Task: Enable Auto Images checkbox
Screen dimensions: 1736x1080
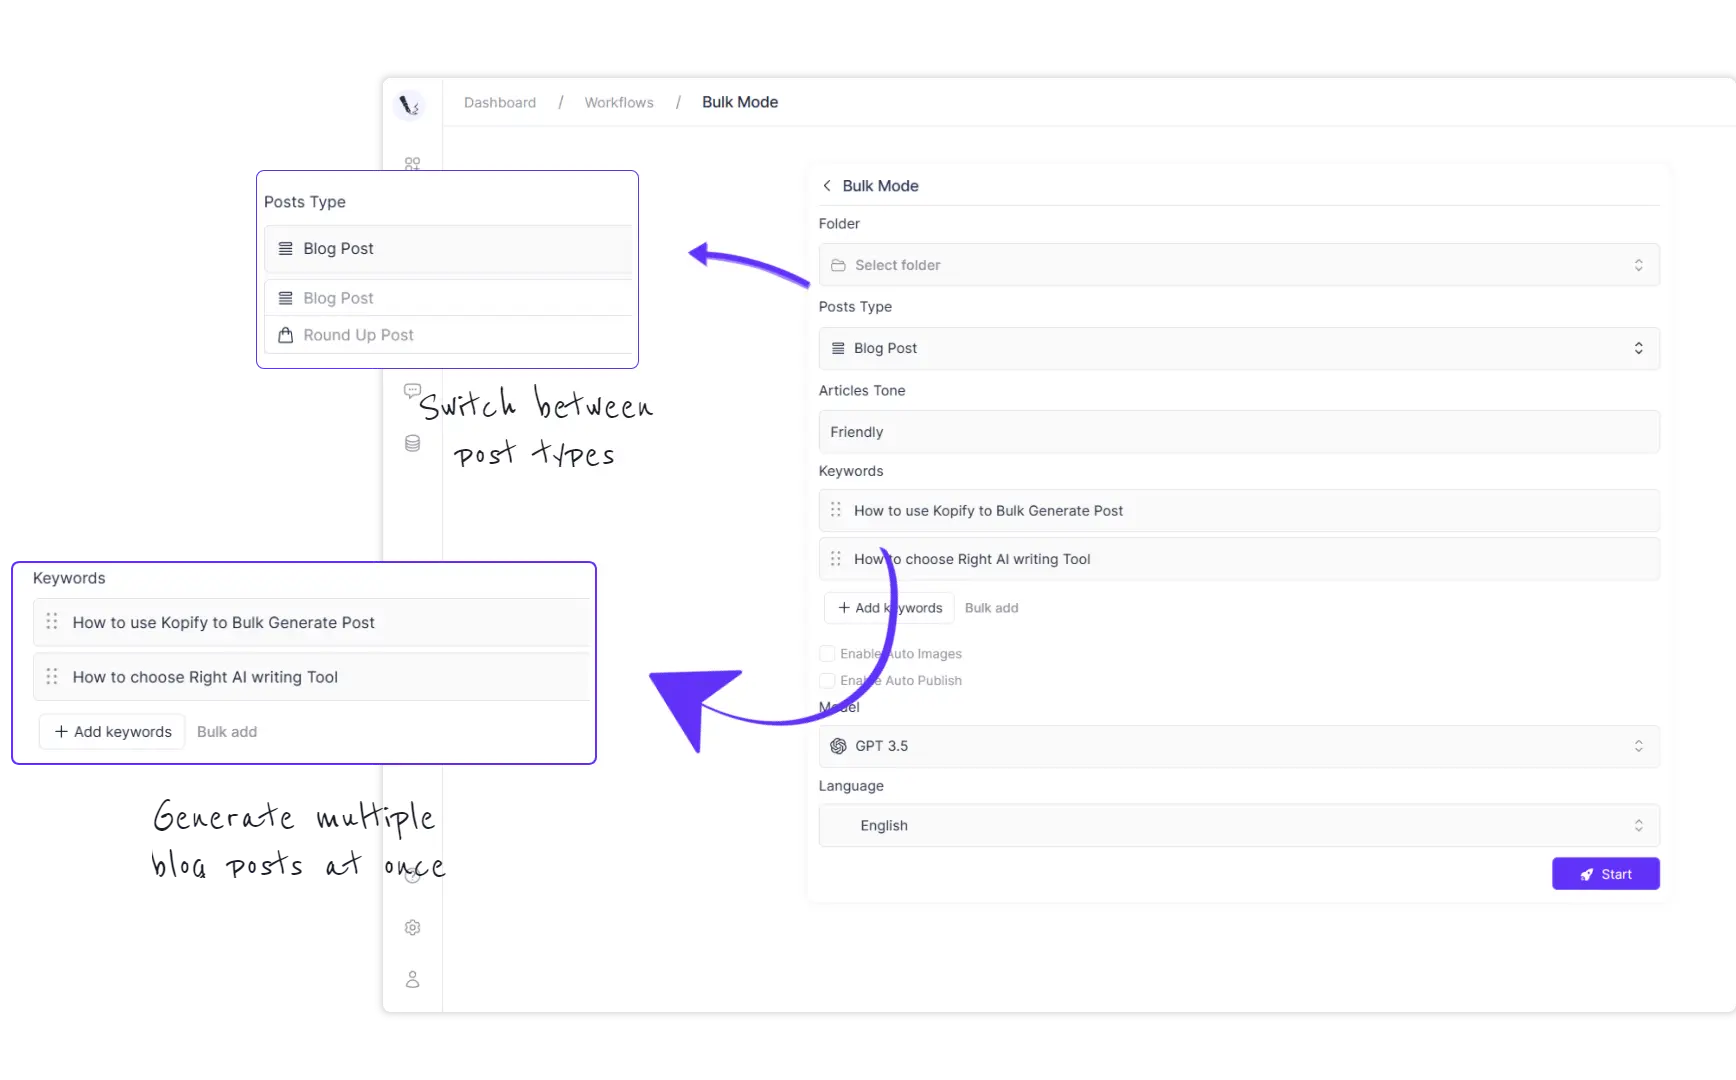Action: point(827,653)
